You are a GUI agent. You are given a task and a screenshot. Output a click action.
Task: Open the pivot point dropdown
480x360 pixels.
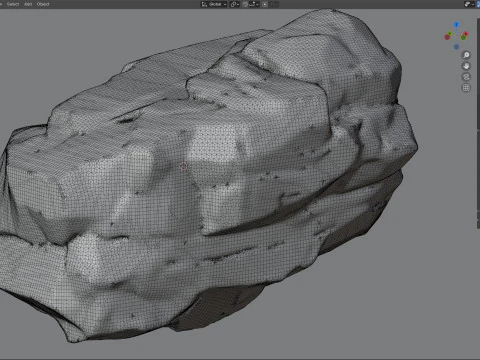(x=235, y=4)
